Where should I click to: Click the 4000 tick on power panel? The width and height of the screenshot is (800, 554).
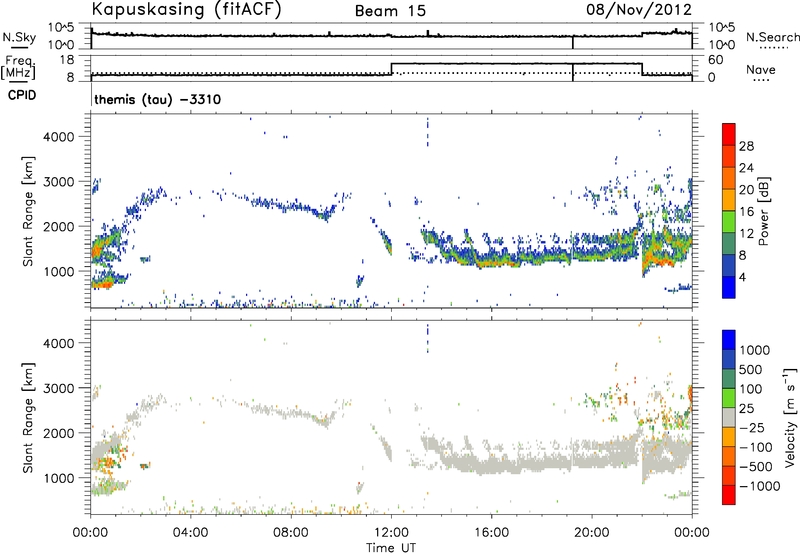tap(59, 137)
